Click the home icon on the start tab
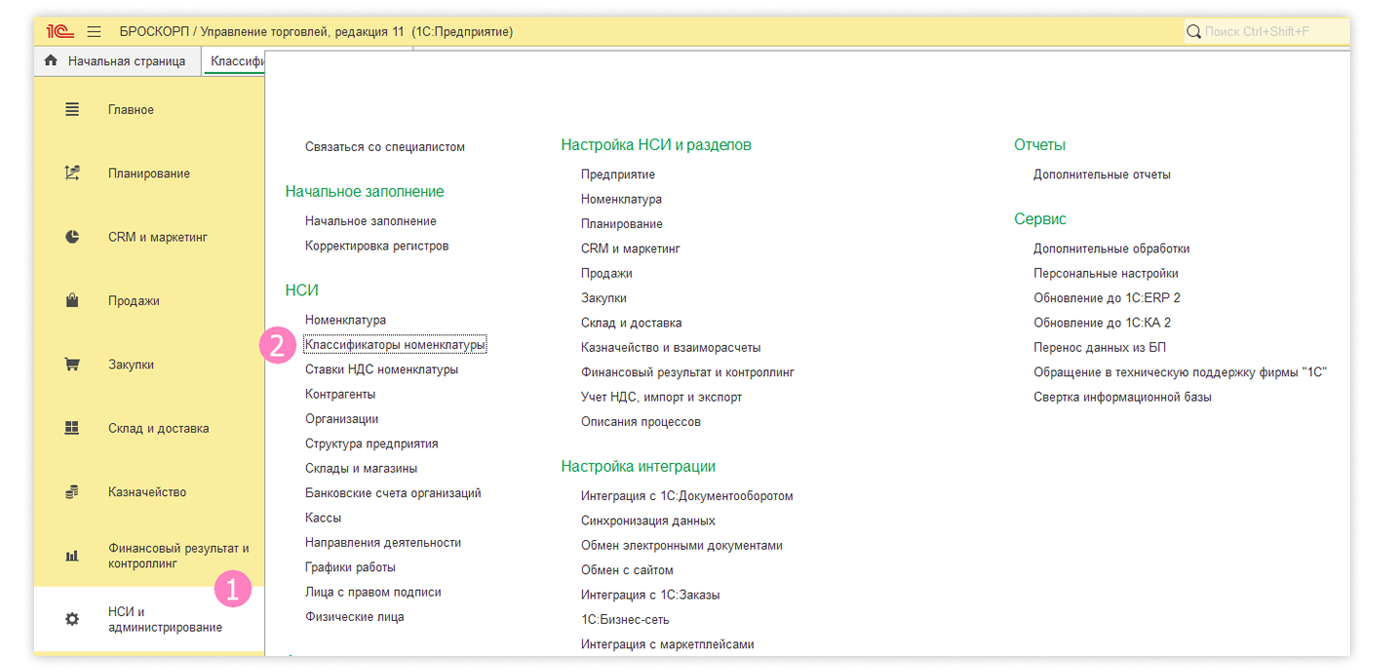The height and width of the screenshot is (672, 1384). 51,61
